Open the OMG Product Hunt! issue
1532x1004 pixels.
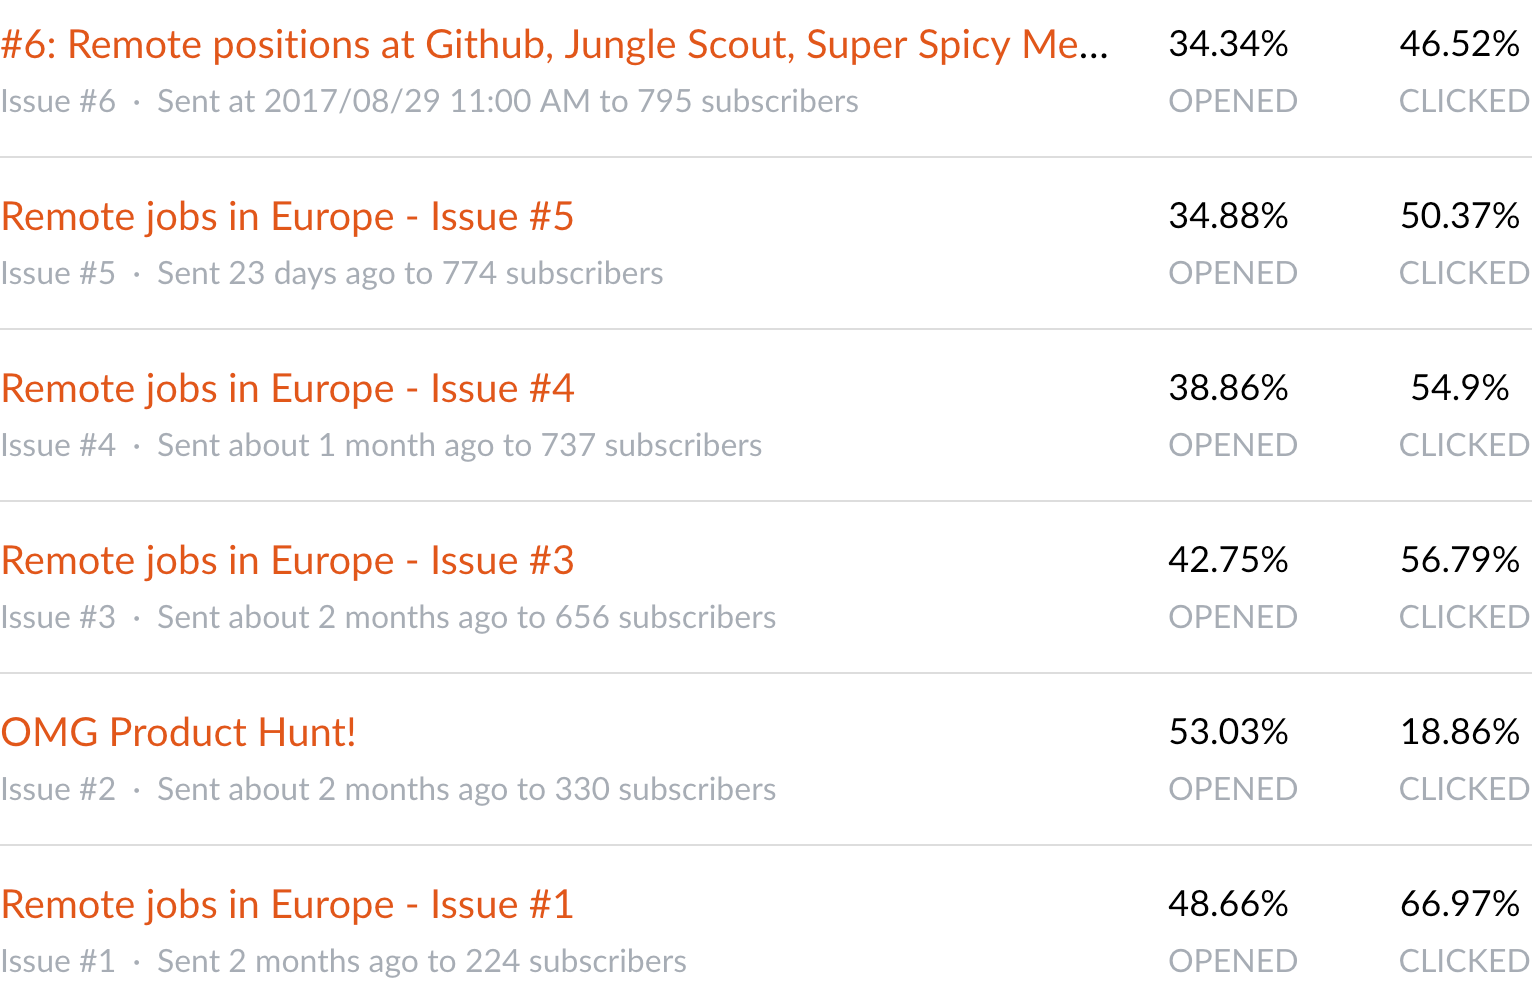pyautogui.click(x=179, y=733)
